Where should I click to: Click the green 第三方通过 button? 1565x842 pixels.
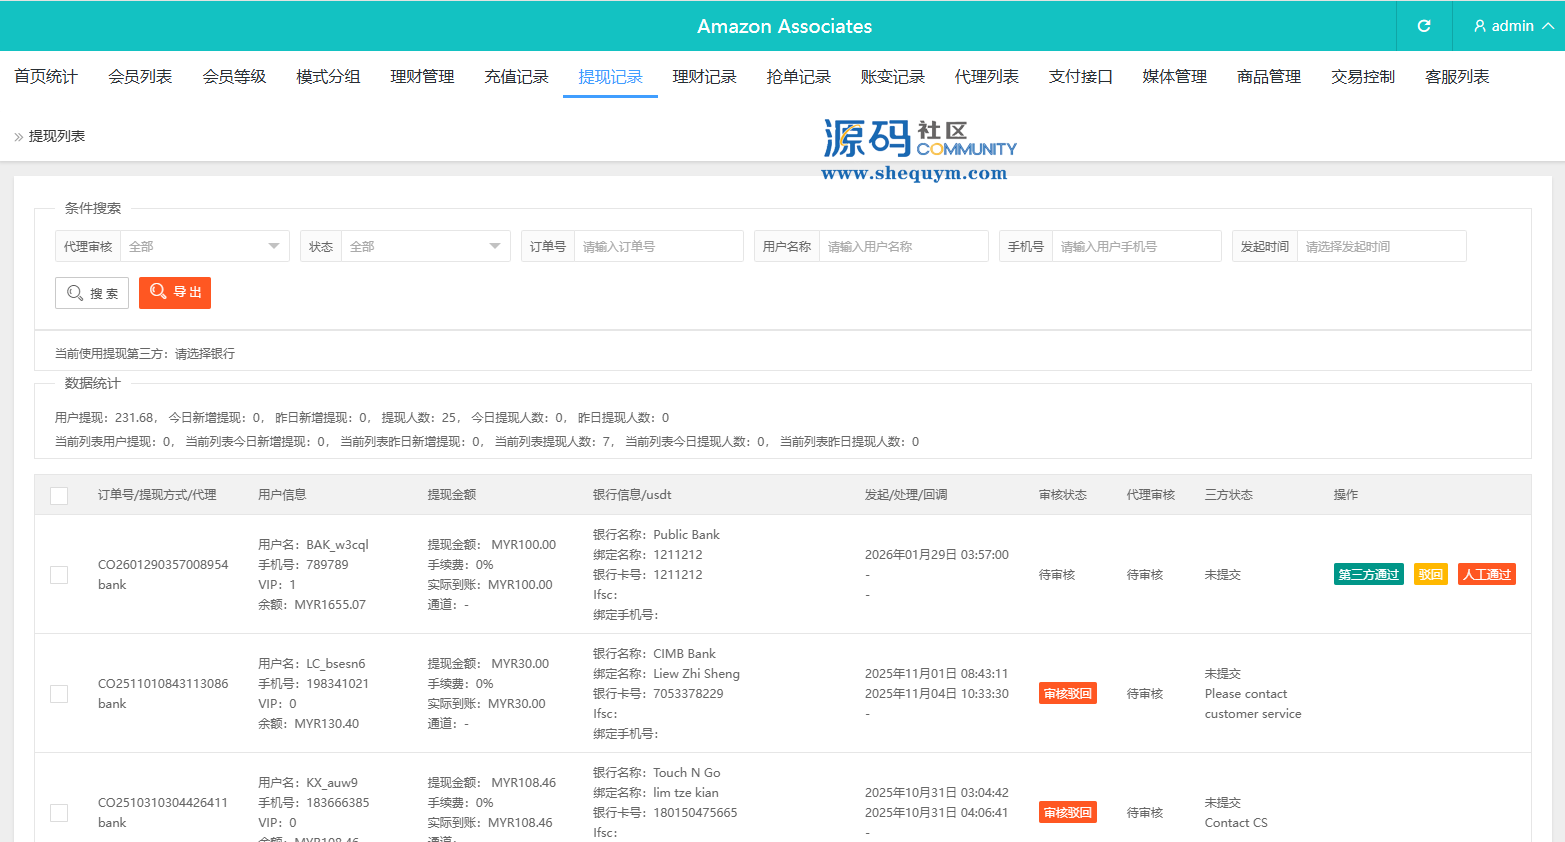tap(1368, 574)
